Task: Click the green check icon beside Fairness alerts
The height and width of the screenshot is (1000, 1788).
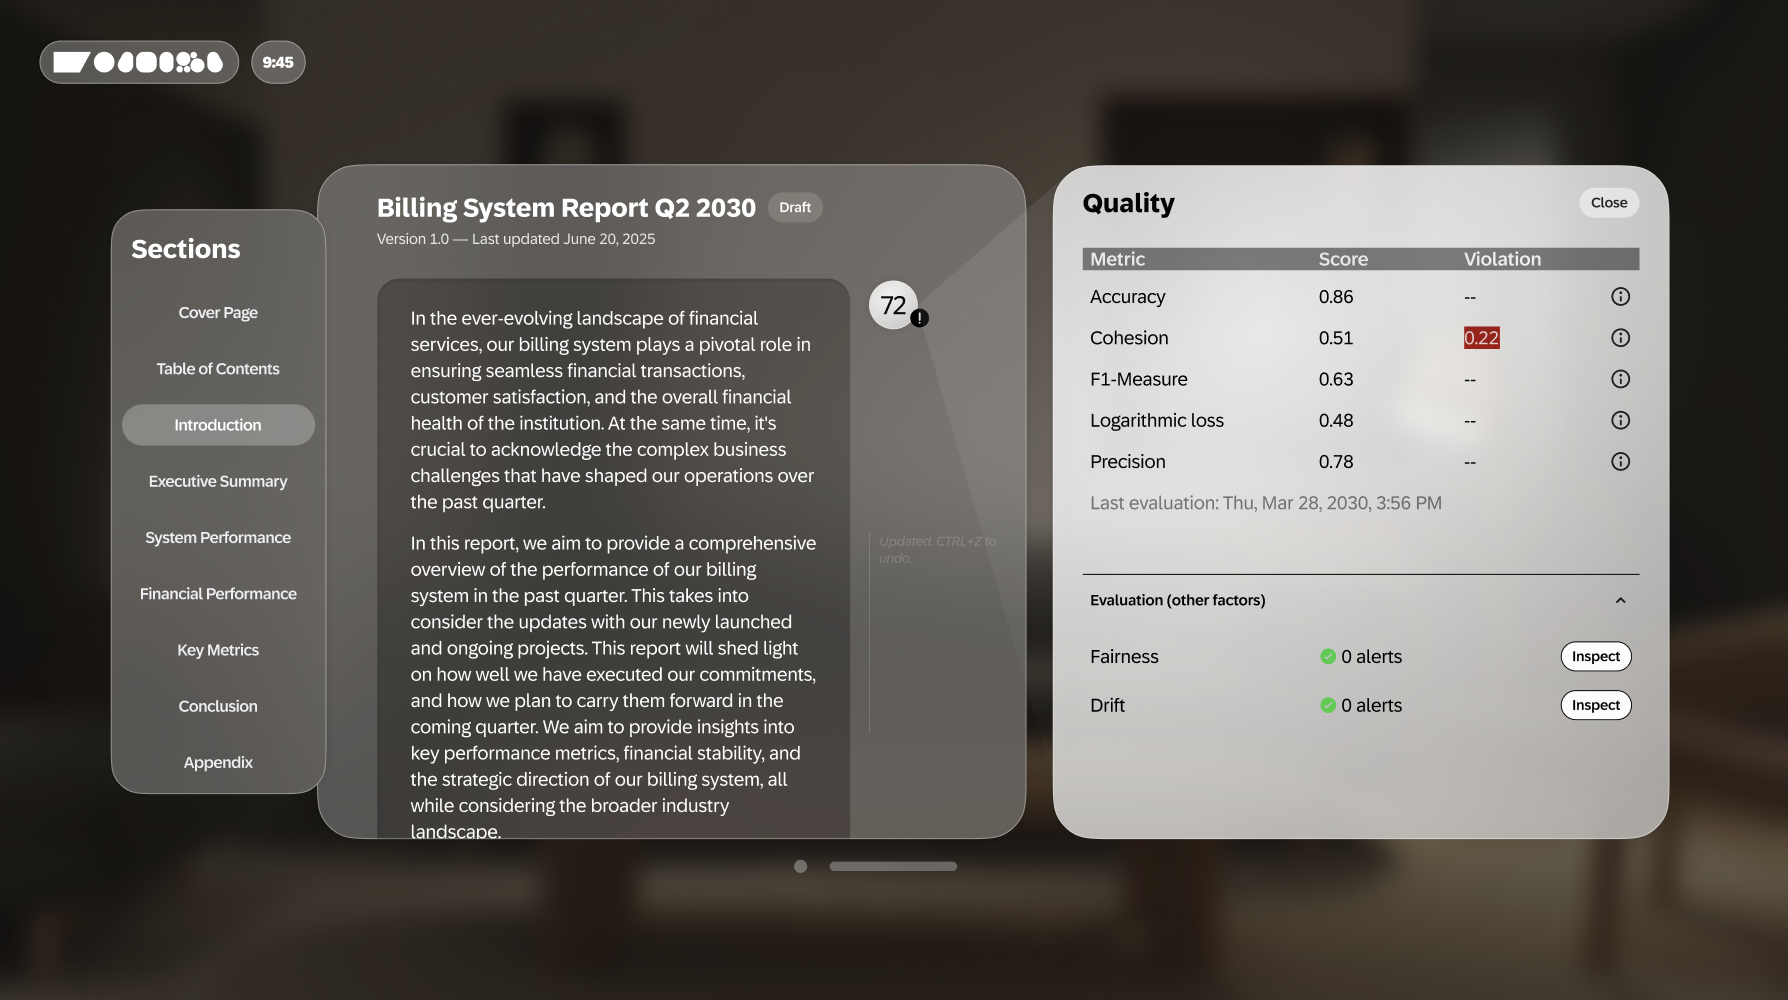Action: pos(1328,657)
